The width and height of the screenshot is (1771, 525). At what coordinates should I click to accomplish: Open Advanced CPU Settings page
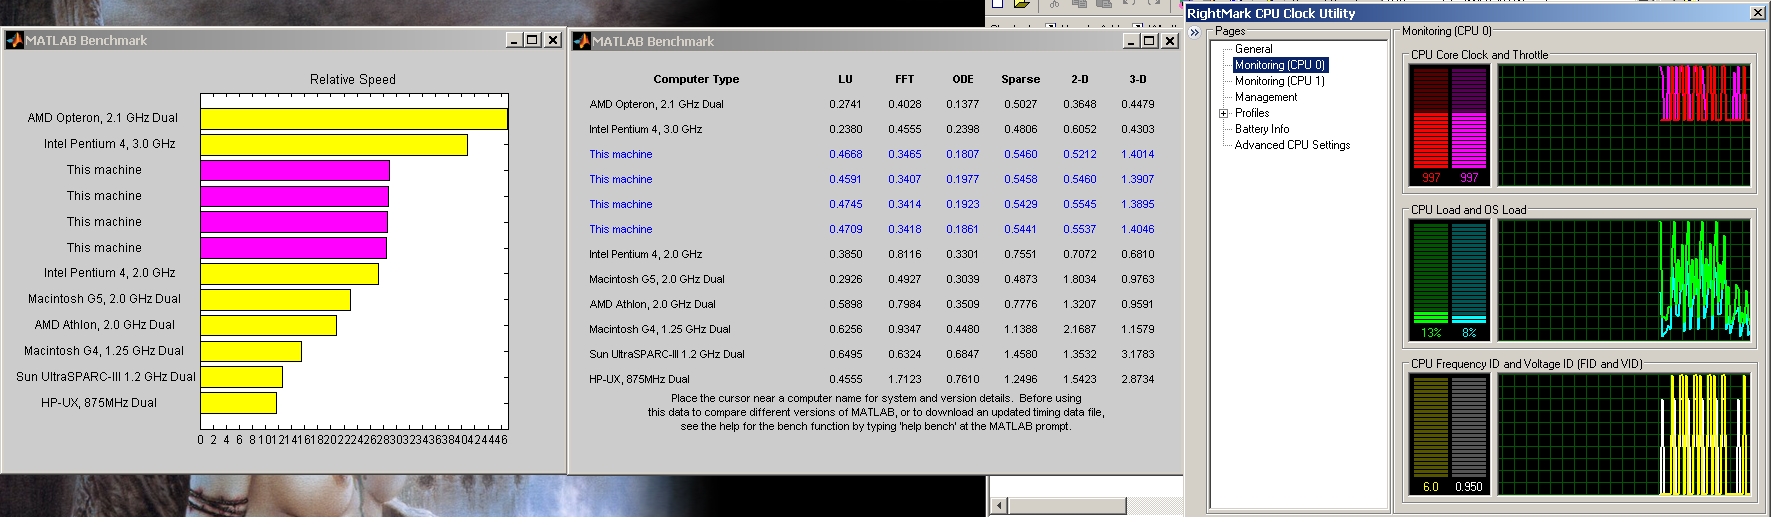(1292, 145)
